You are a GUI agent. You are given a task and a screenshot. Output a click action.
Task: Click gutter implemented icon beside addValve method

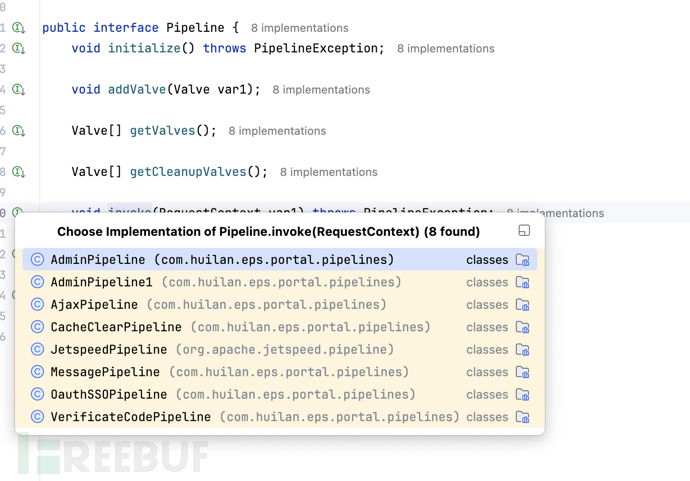[x=19, y=90]
